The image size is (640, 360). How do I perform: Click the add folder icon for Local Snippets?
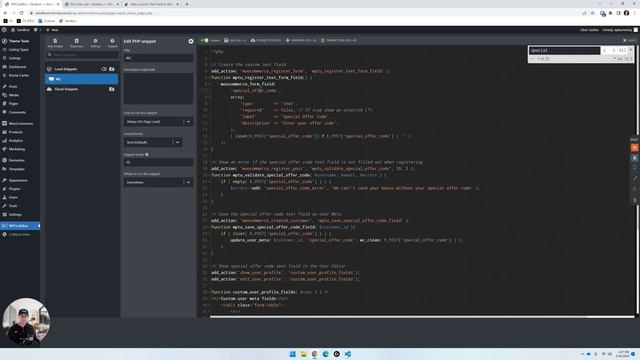[x=111, y=69]
